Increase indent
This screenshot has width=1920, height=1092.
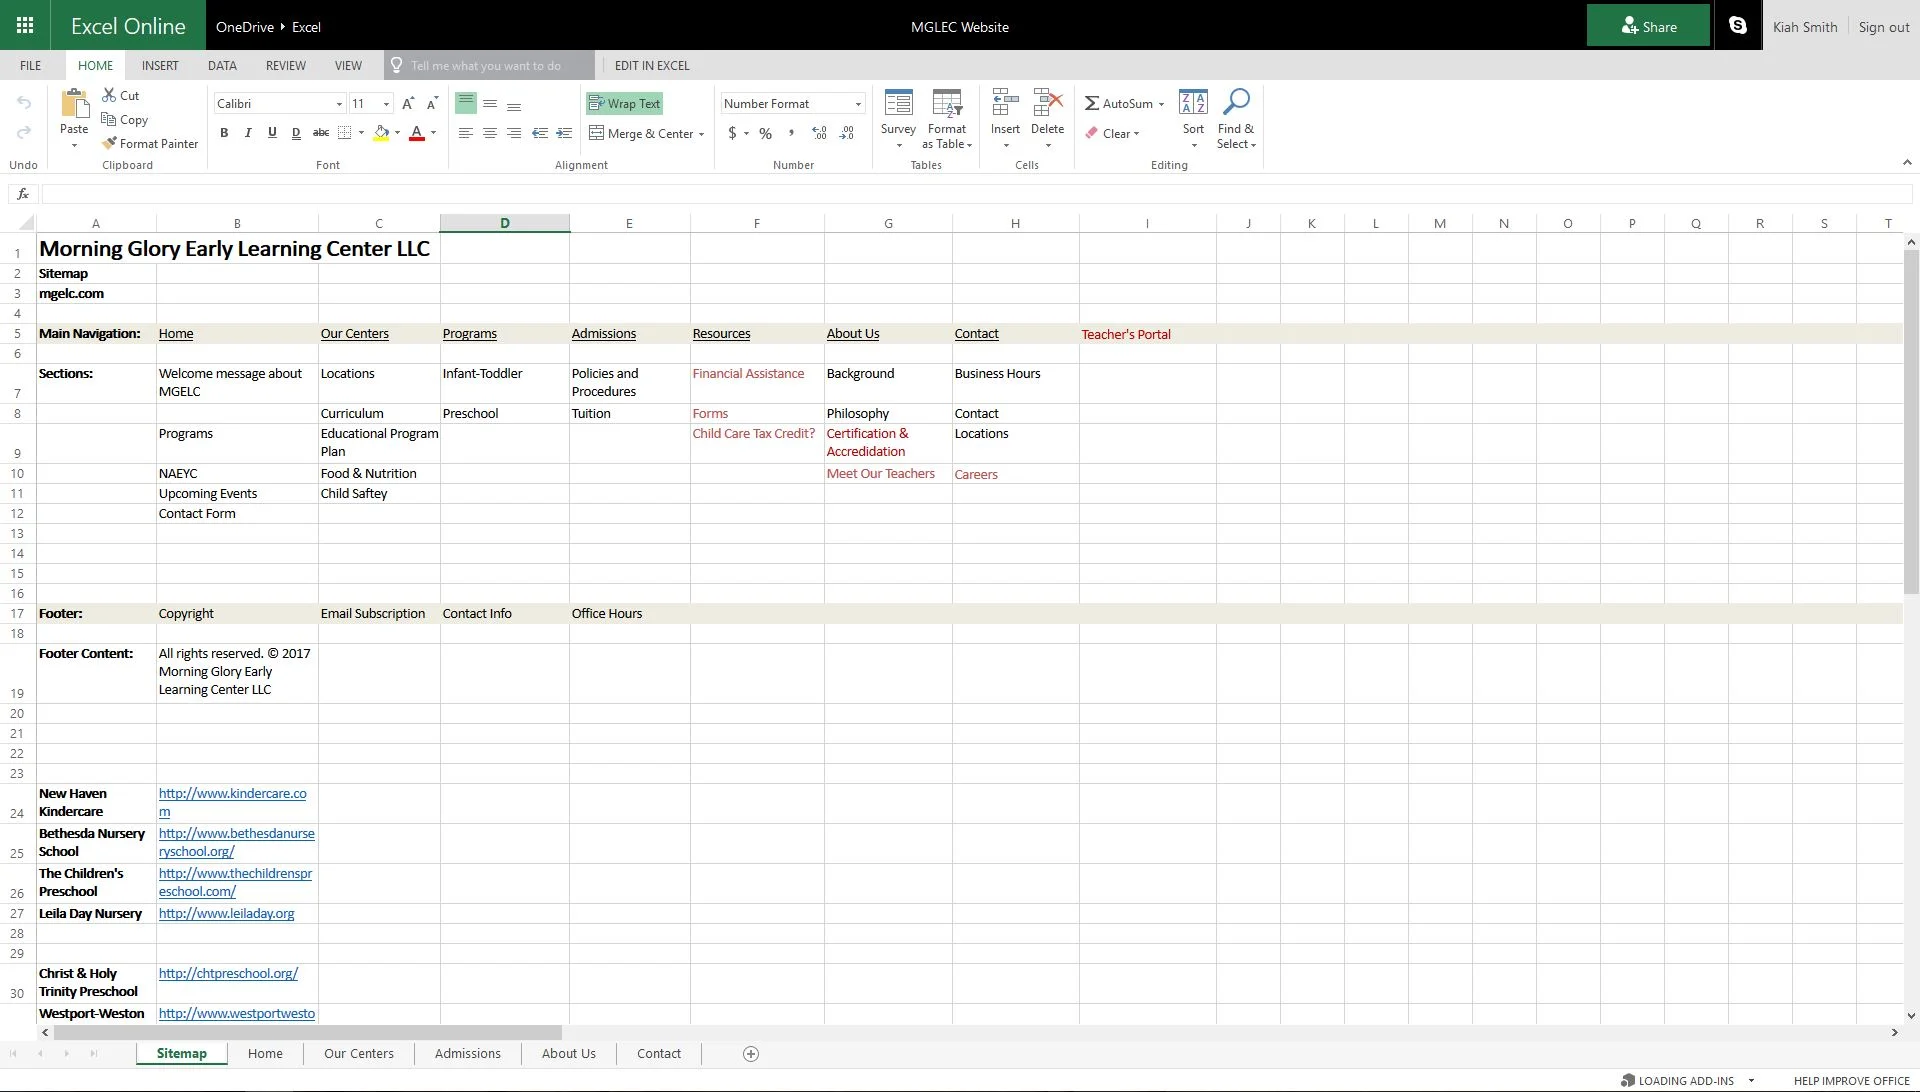[x=564, y=133]
